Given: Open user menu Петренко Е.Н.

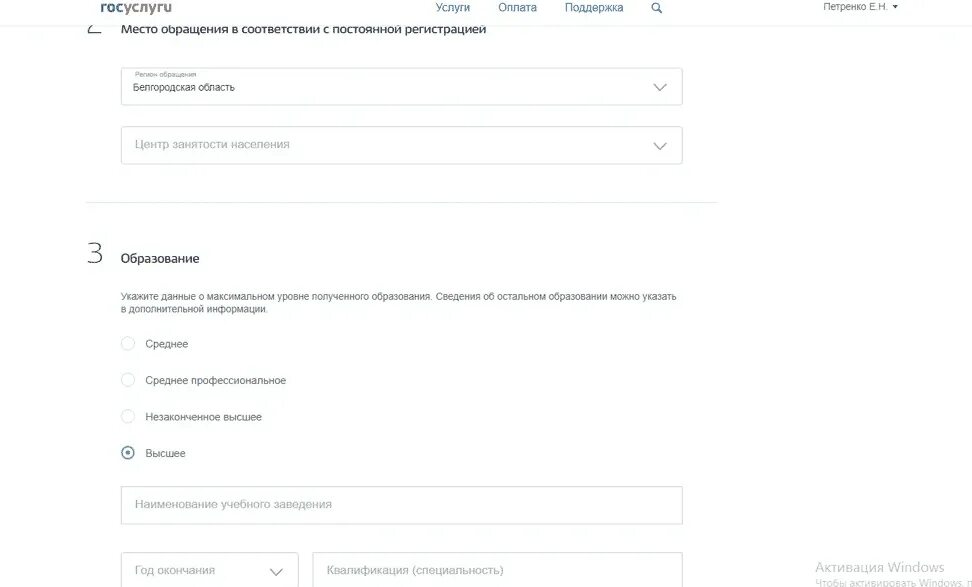Looking at the screenshot, I should click(x=860, y=7).
